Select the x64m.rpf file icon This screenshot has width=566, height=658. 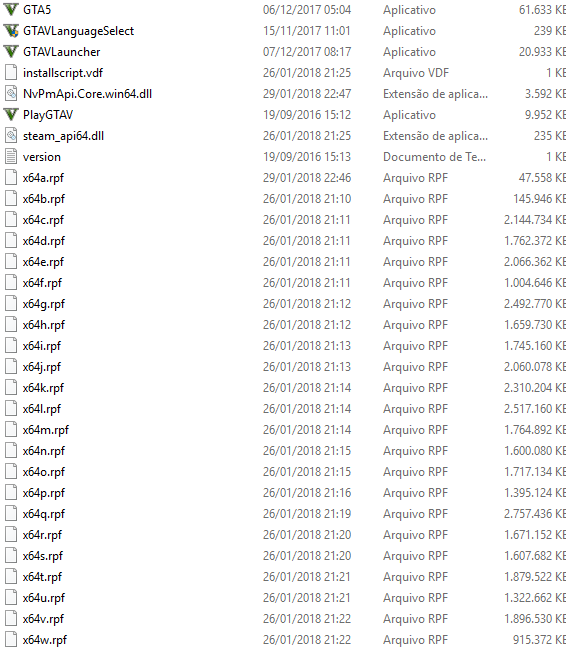coord(11,429)
